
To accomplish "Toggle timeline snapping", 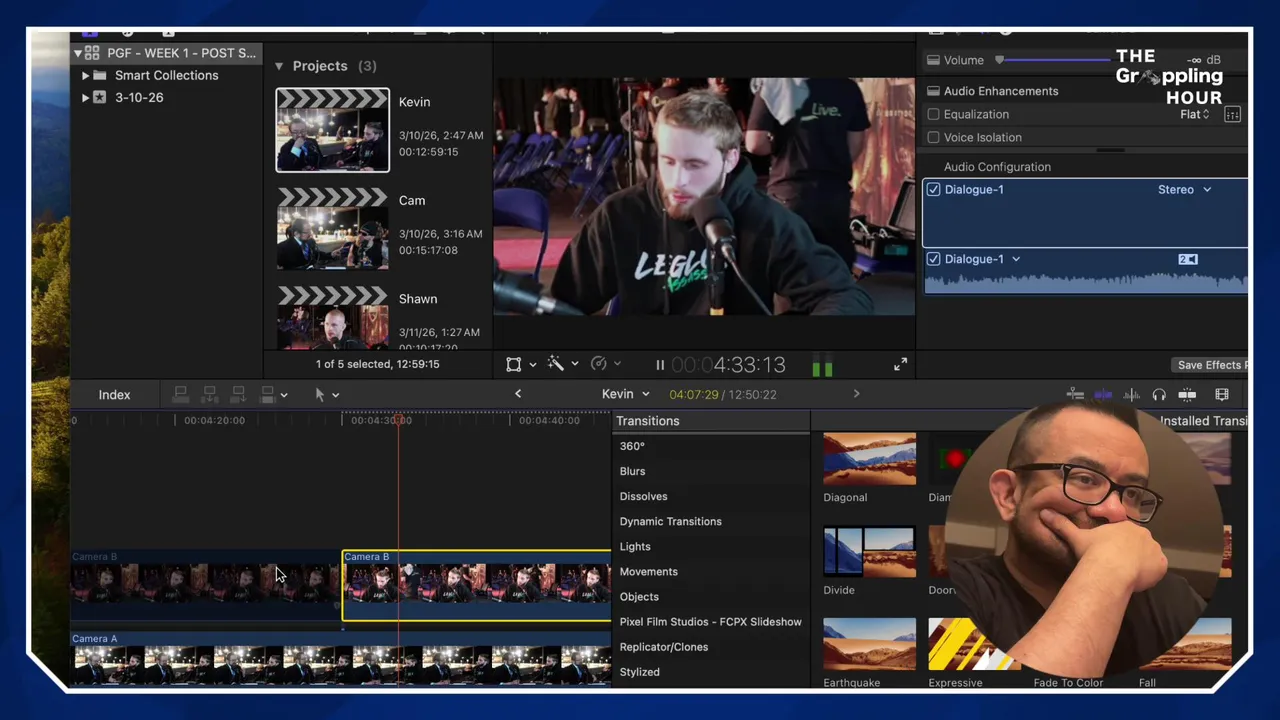I will 1187,395.
